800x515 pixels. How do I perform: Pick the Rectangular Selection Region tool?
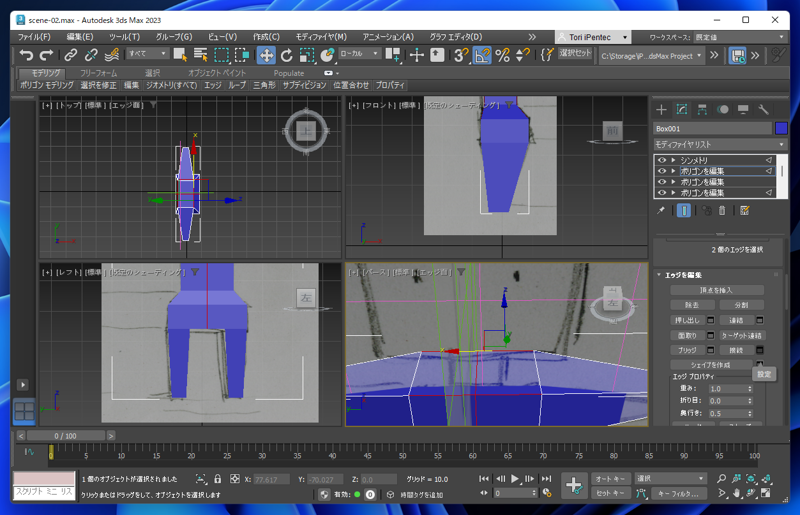pos(222,55)
